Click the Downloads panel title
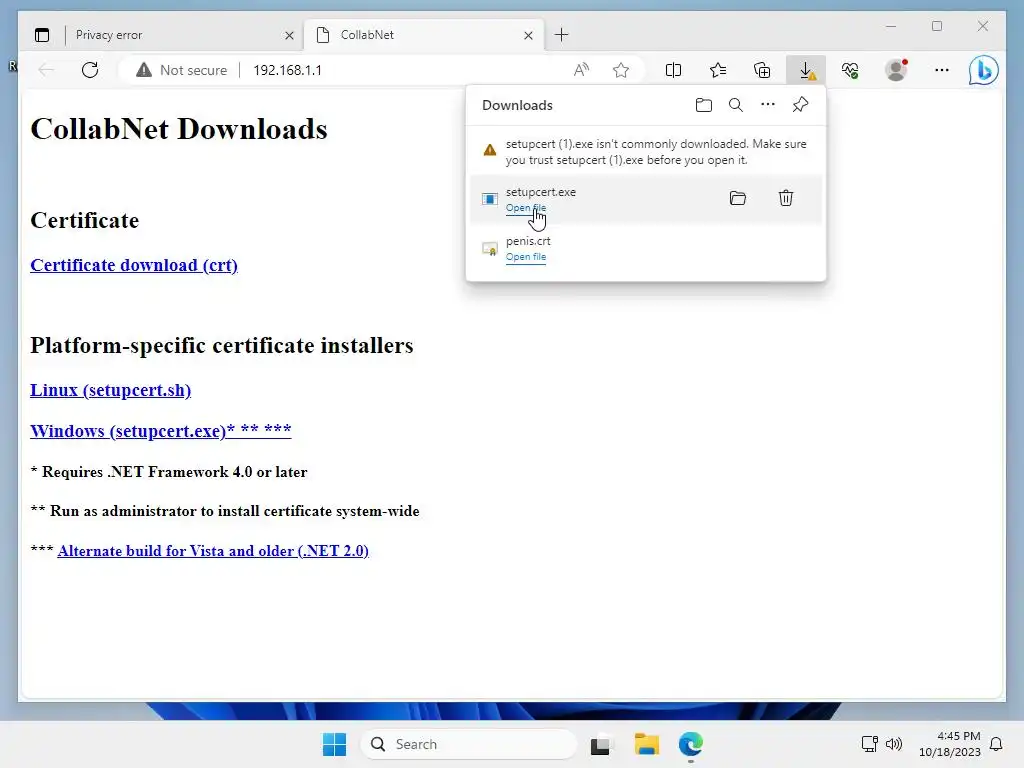This screenshot has width=1024, height=768. [517, 105]
